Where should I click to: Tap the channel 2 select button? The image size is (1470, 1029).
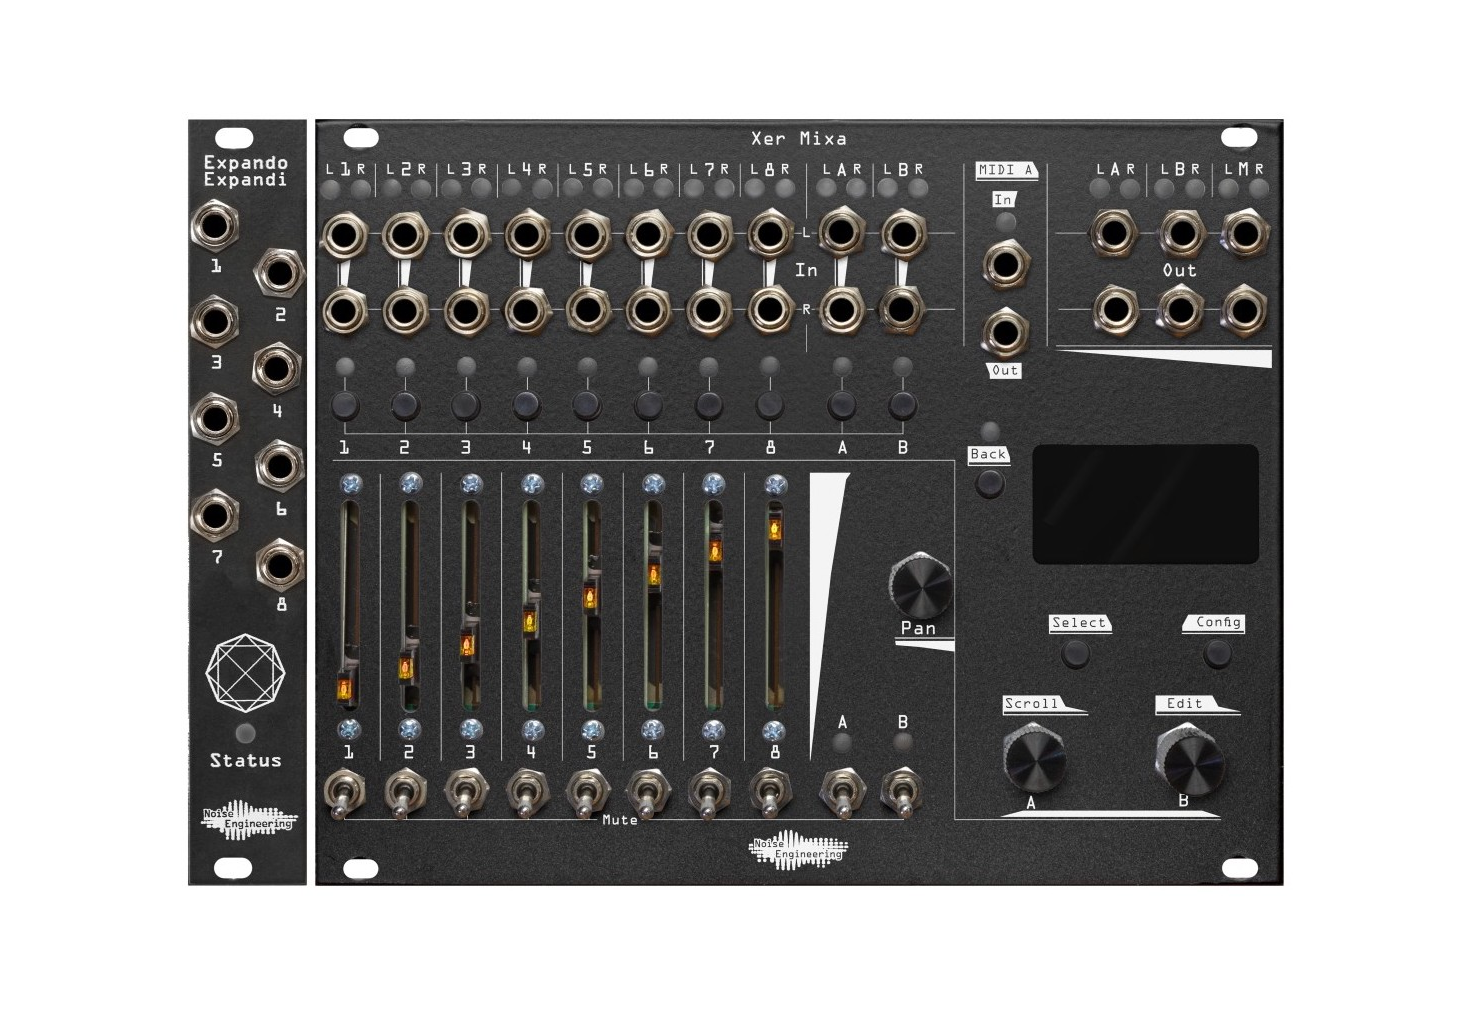coord(405,405)
